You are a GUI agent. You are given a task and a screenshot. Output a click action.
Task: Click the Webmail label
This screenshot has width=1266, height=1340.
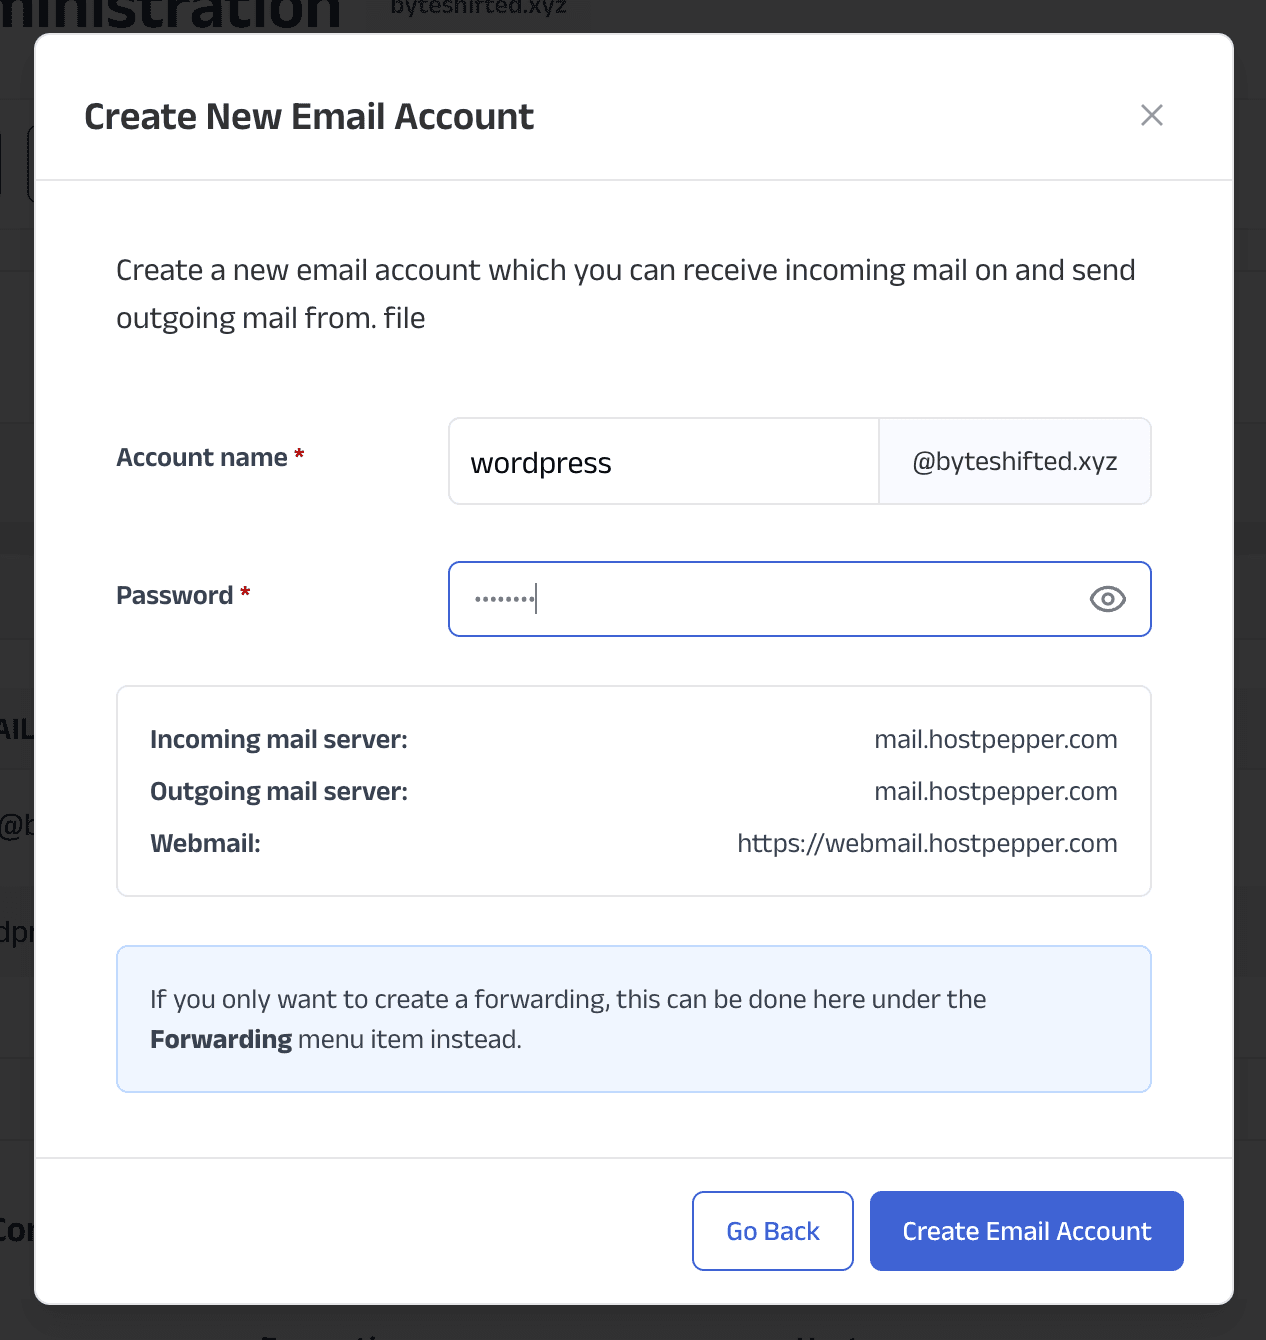coord(205,843)
